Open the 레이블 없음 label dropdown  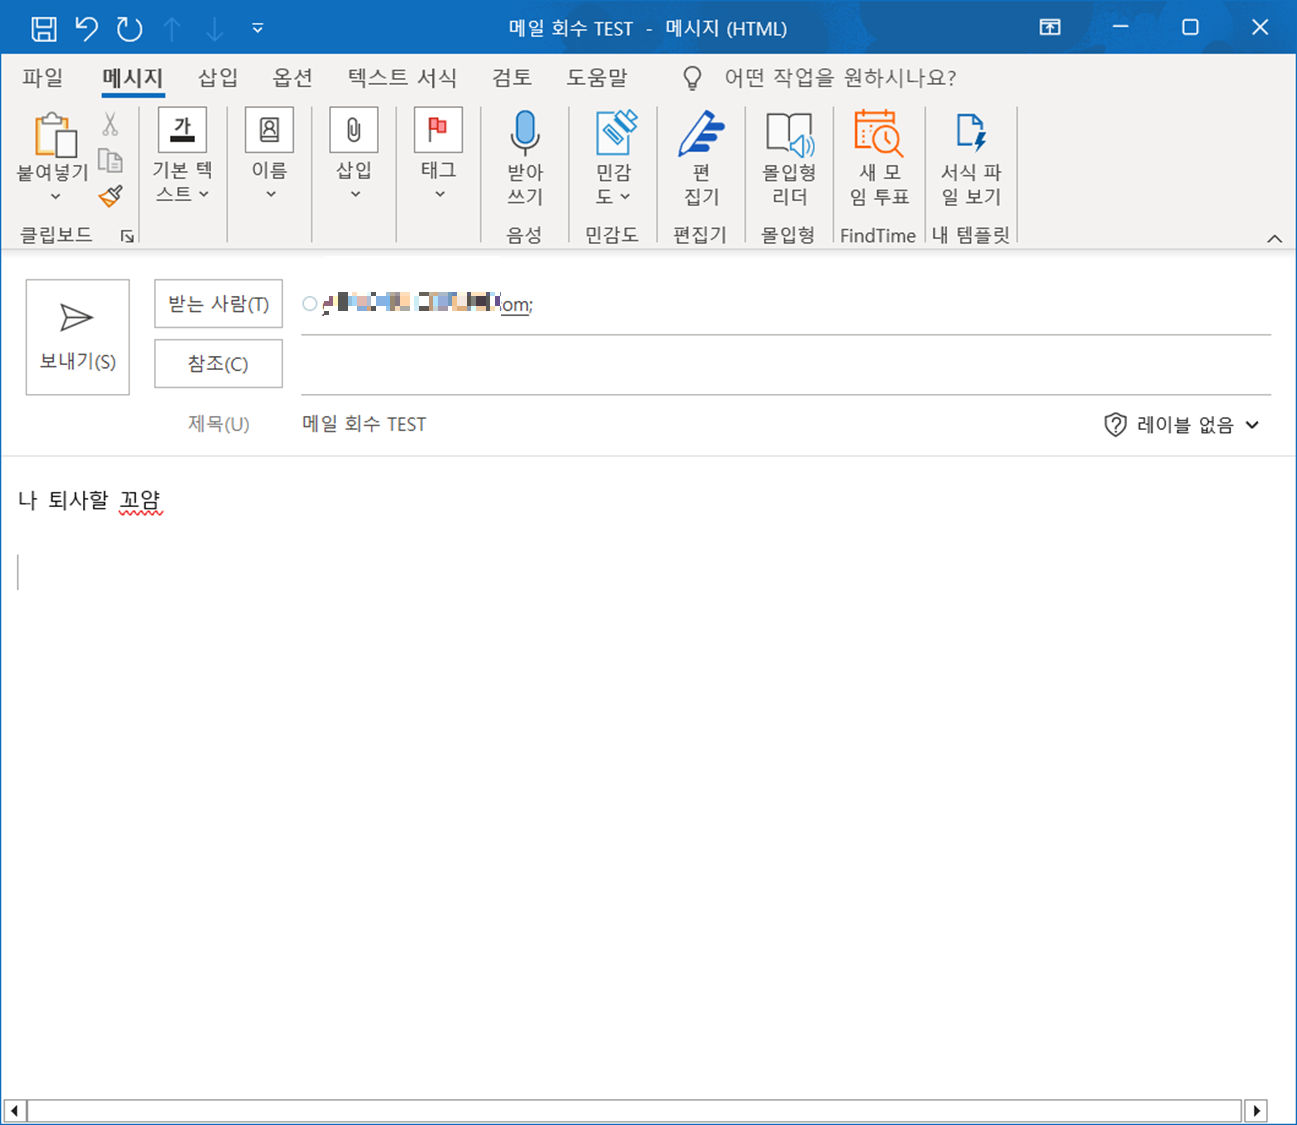[x=1181, y=425]
